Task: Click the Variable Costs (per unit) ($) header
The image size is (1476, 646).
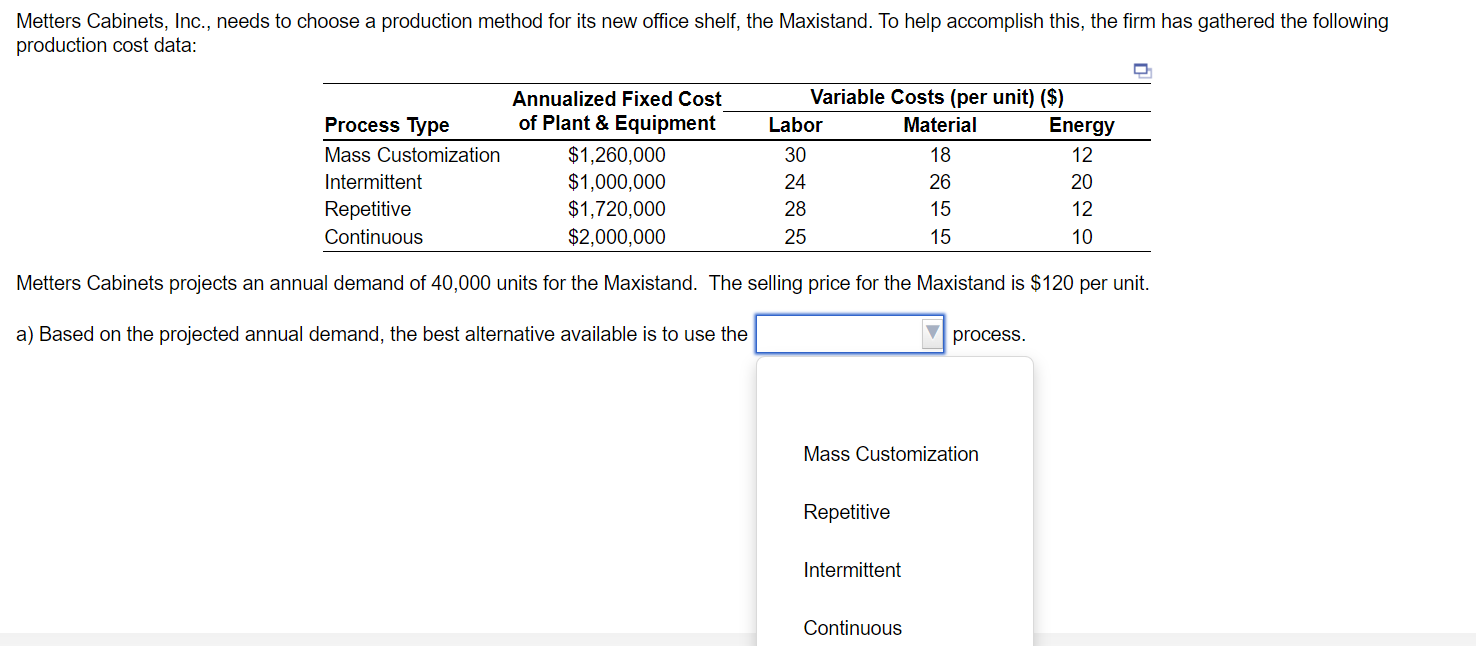Action: point(937,97)
